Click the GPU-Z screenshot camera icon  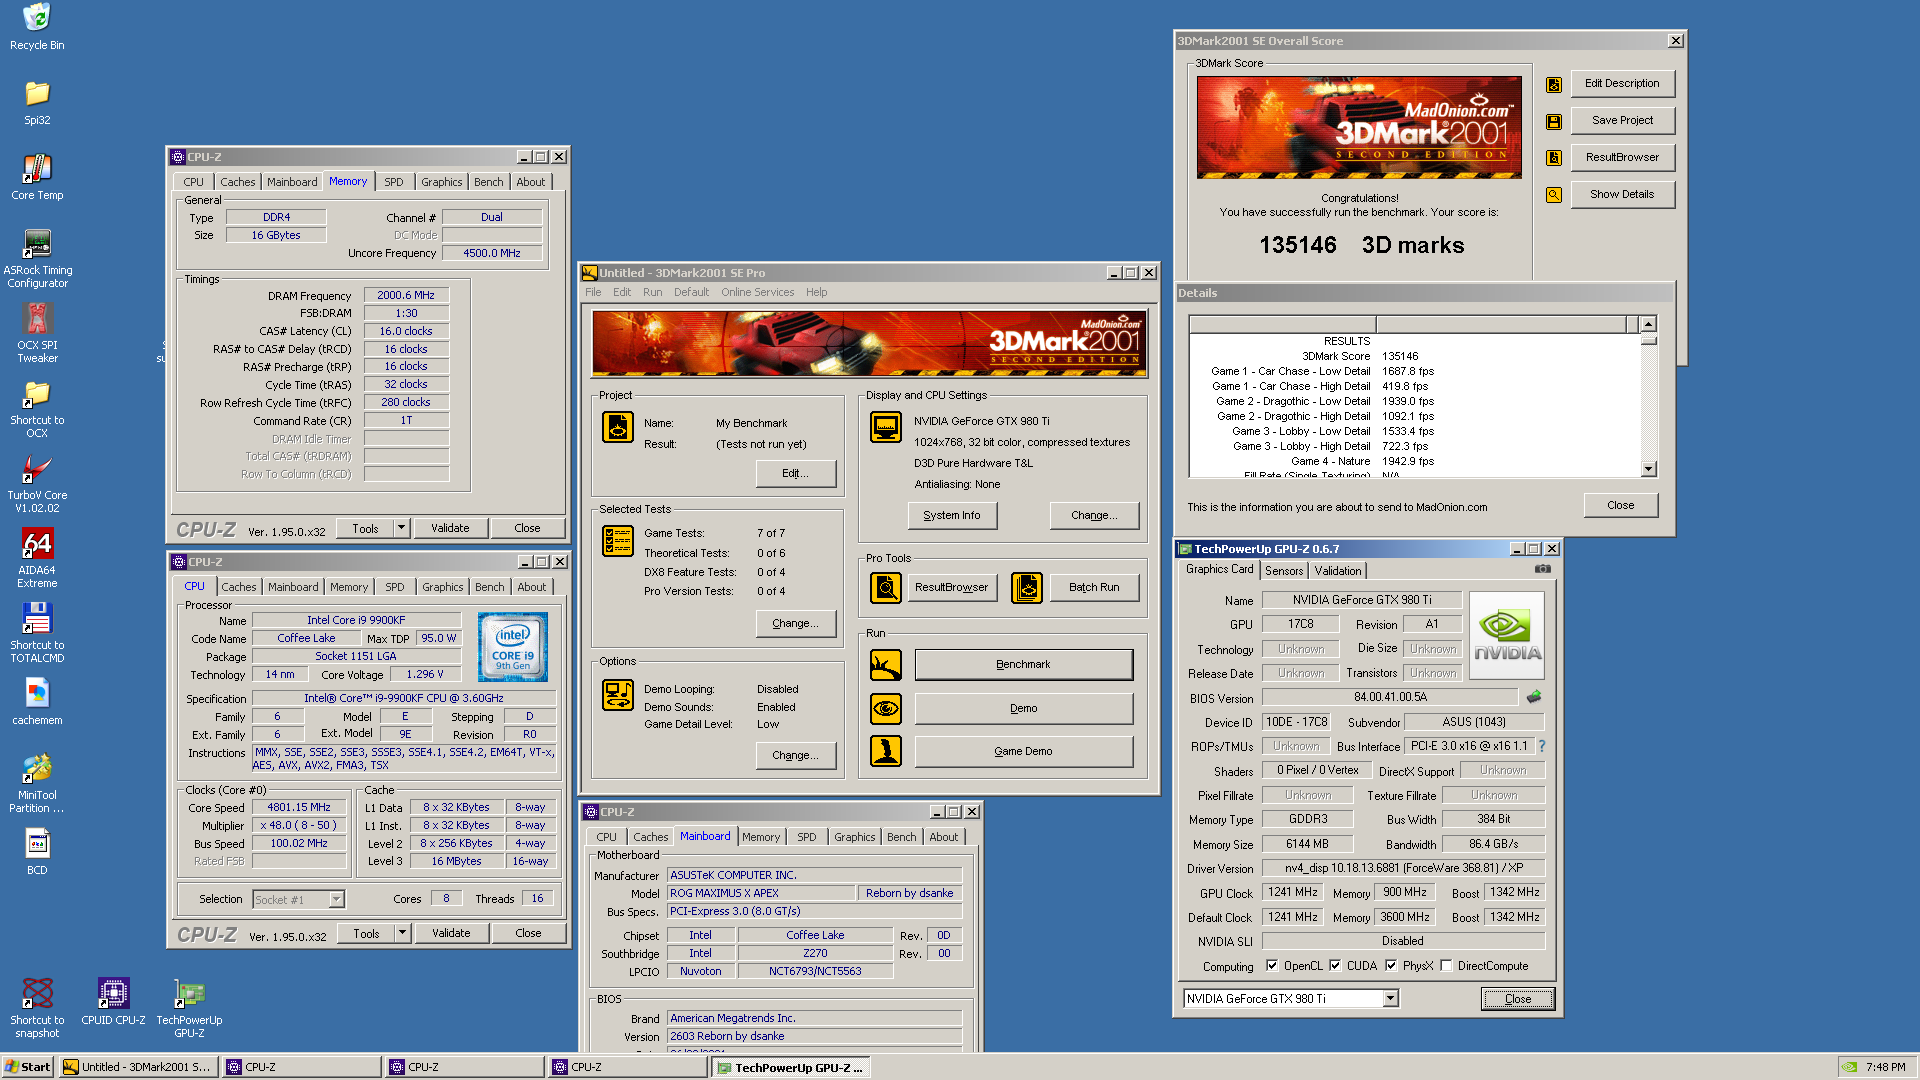tap(1543, 569)
